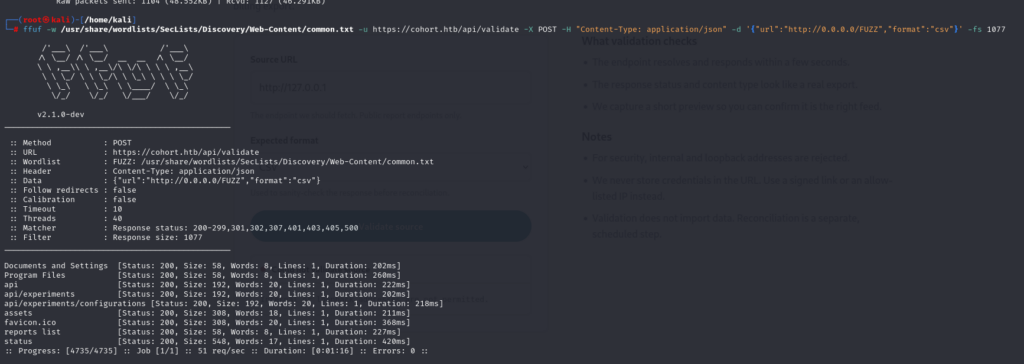Screen dimensions: 1024x364
Task: Select the ':: Calibration : false' line
Action: pyautogui.click(x=73, y=199)
